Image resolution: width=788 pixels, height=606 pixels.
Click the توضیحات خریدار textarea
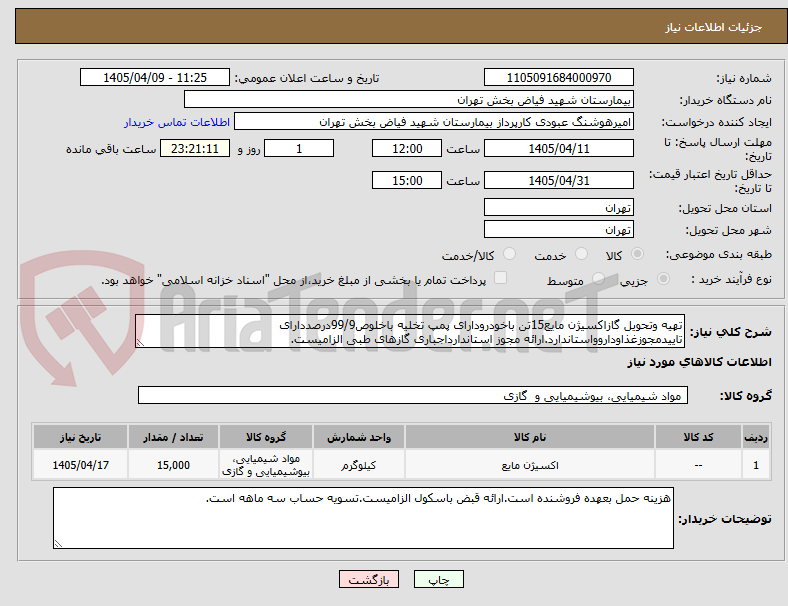(363, 518)
